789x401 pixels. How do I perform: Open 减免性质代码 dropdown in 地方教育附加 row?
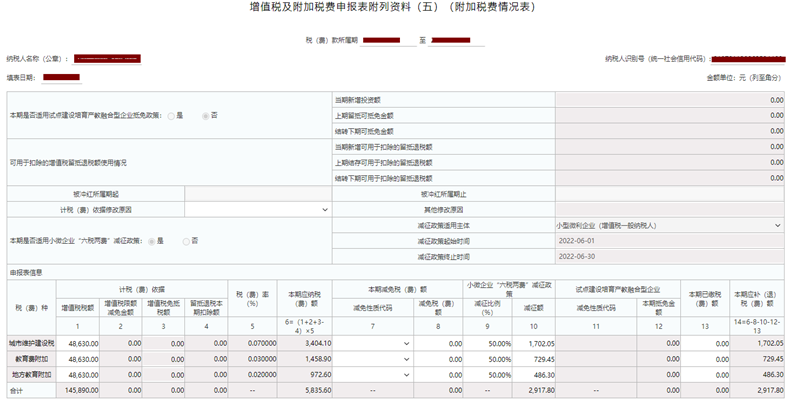coord(372,375)
